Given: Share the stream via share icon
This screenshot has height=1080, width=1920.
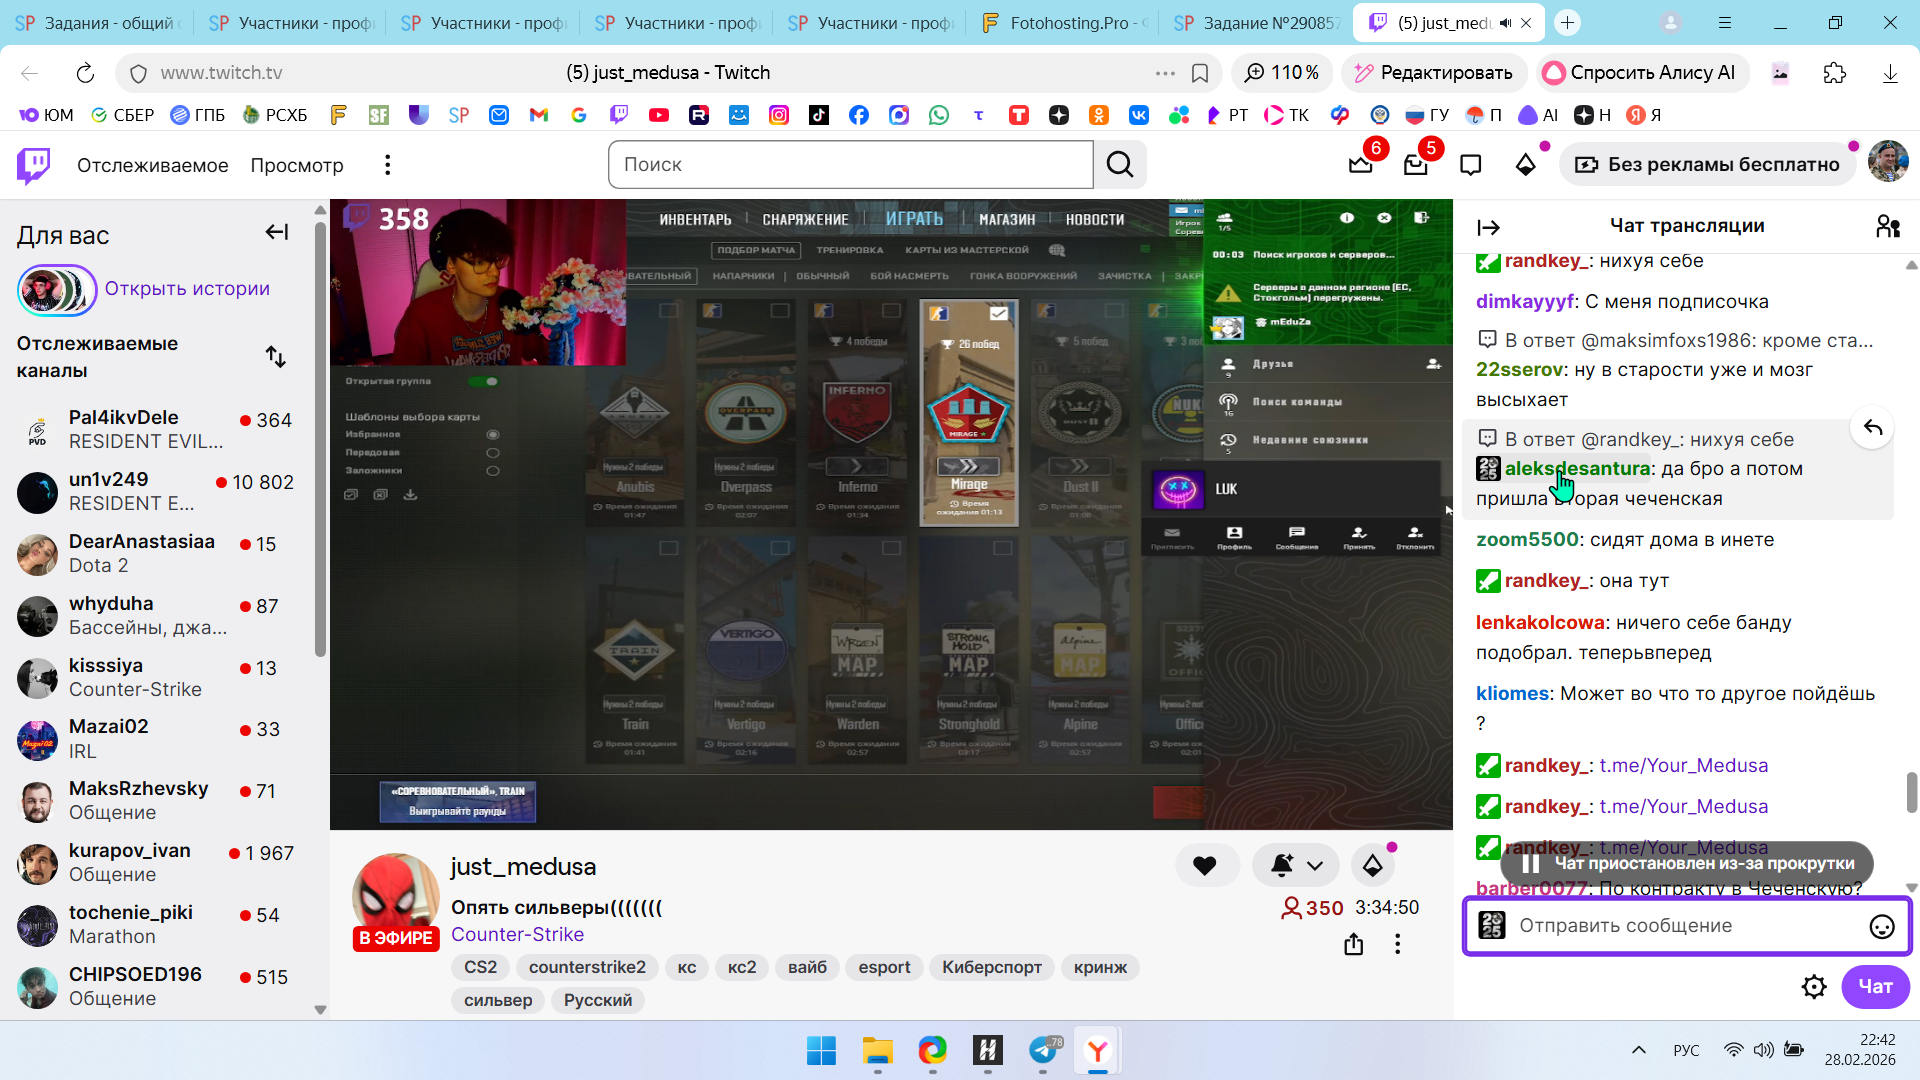Looking at the screenshot, I should pyautogui.click(x=1353, y=944).
